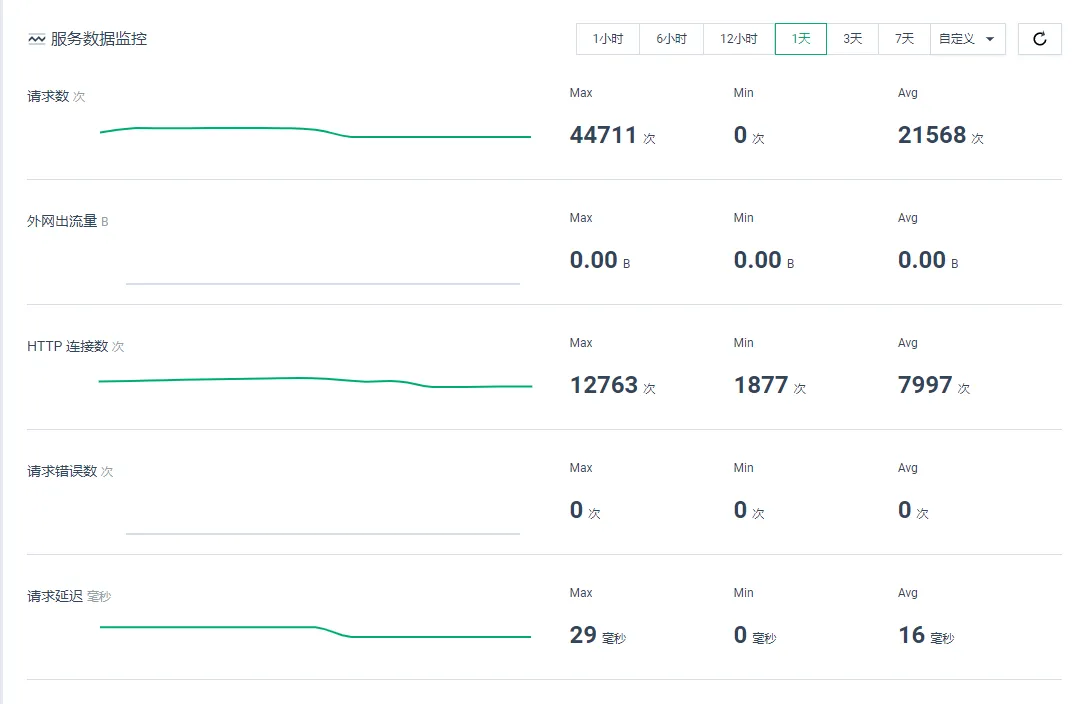Select the 6小时 time range

pos(671,39)
